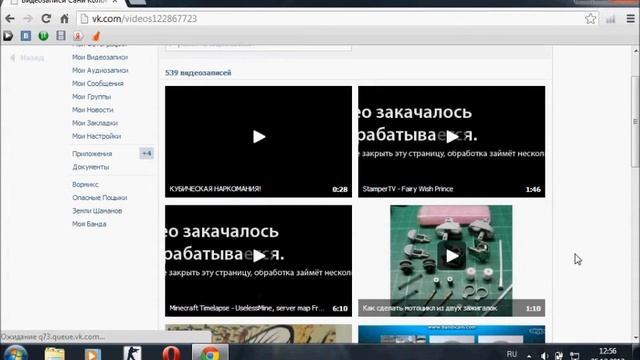Bookmark this page with the star icon

[x=590, y=19]
